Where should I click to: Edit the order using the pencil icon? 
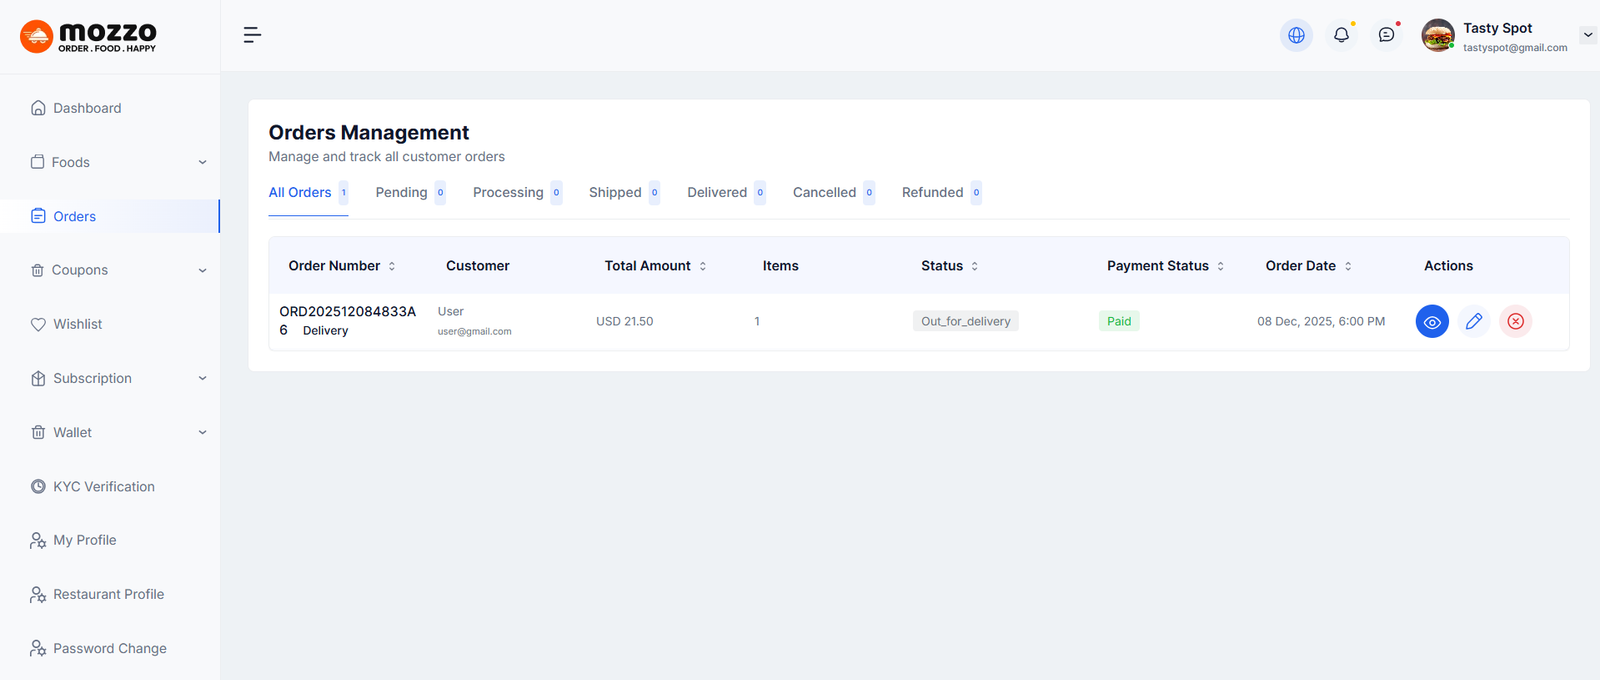click(1474, 322)
